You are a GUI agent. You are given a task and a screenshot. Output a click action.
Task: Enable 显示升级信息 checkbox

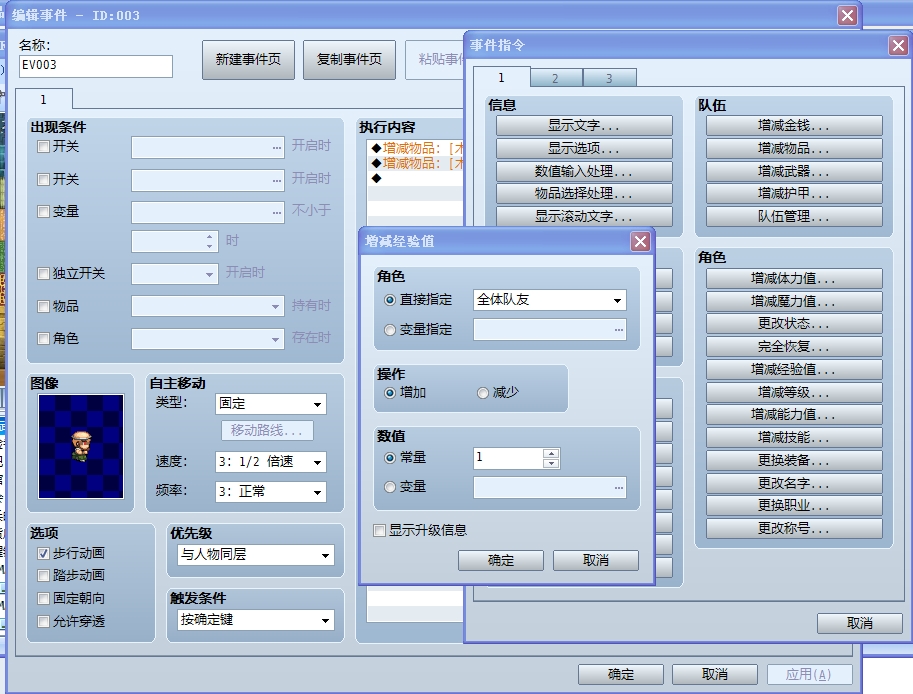tap(380, 530)
